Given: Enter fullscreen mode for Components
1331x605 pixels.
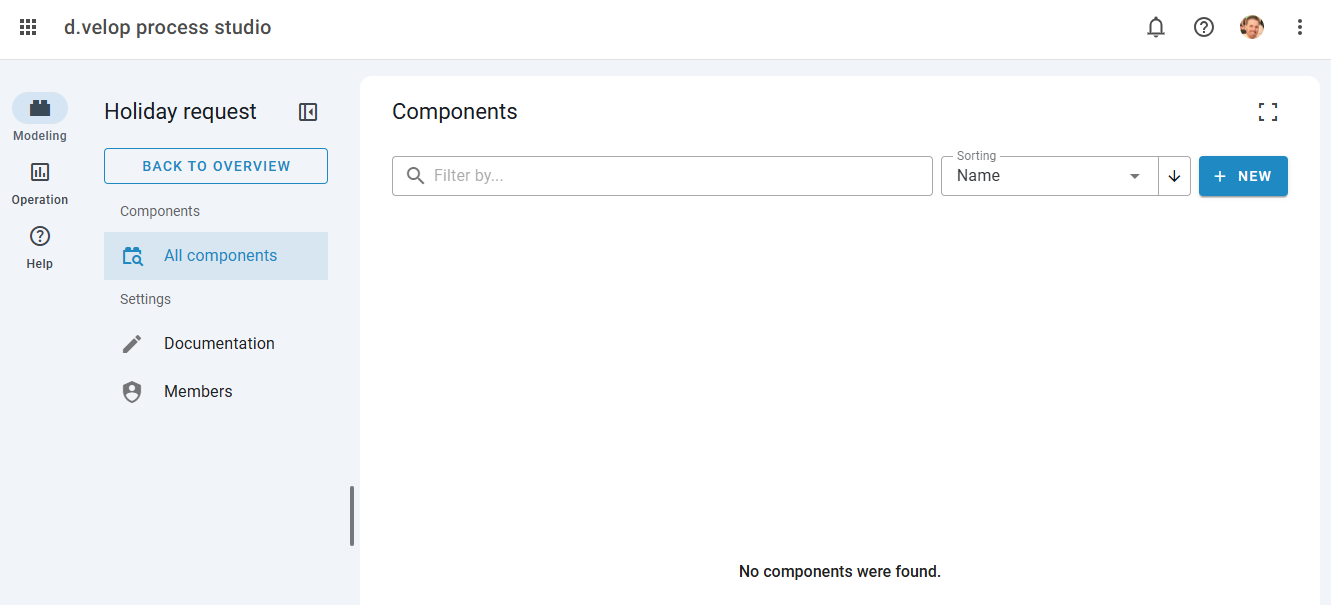Looking at the screenshot, I should [1268, 112].
